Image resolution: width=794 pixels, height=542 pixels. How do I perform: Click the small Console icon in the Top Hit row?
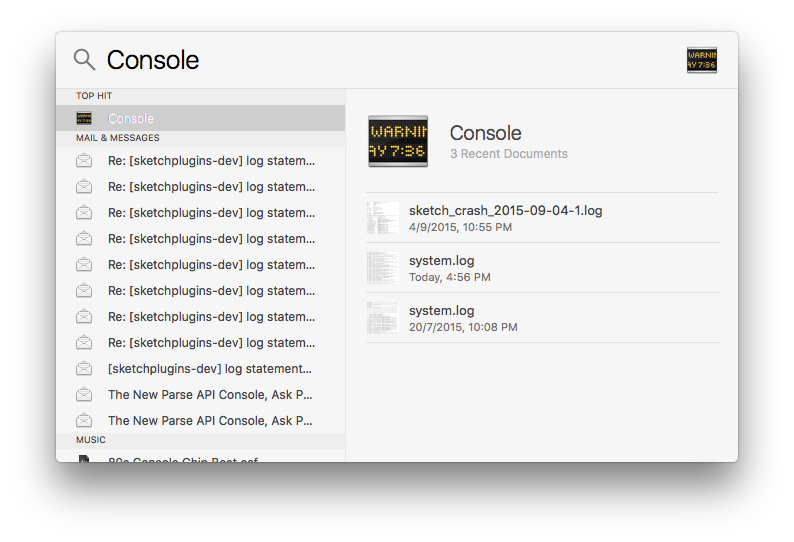[x=84, y=119]
